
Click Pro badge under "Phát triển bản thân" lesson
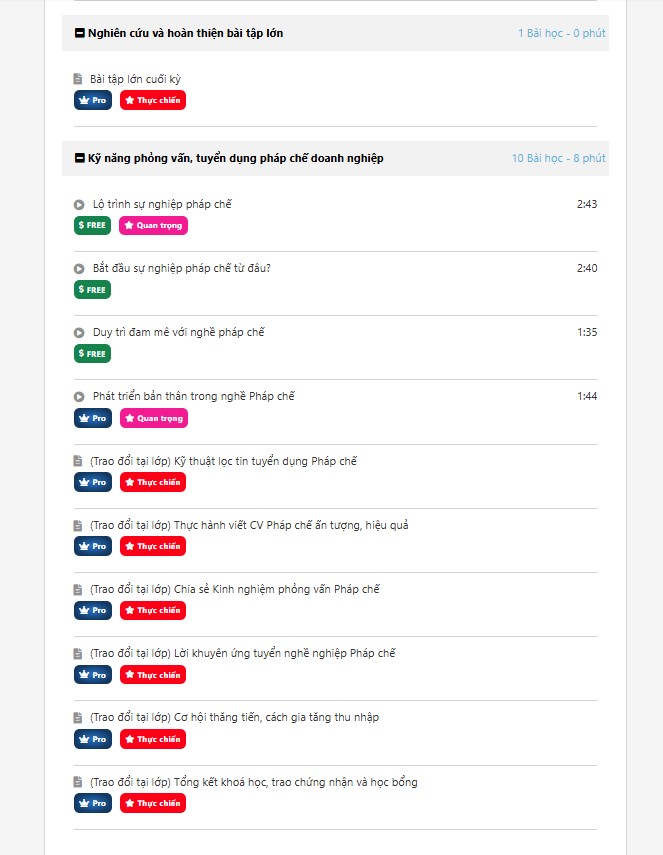click(93, 418)
